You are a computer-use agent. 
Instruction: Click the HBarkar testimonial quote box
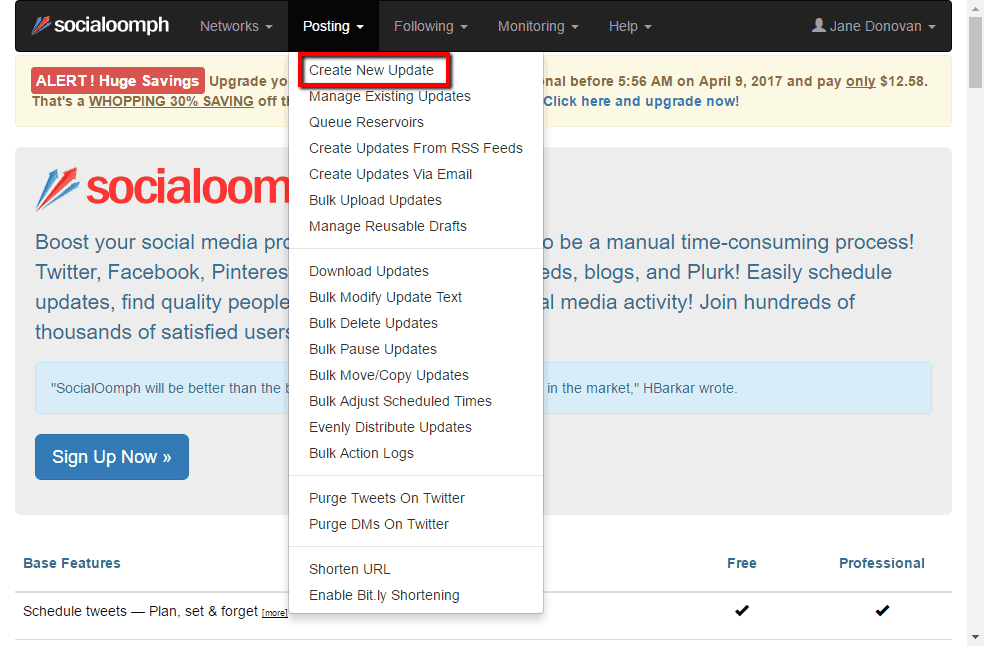tap(483, 388)
